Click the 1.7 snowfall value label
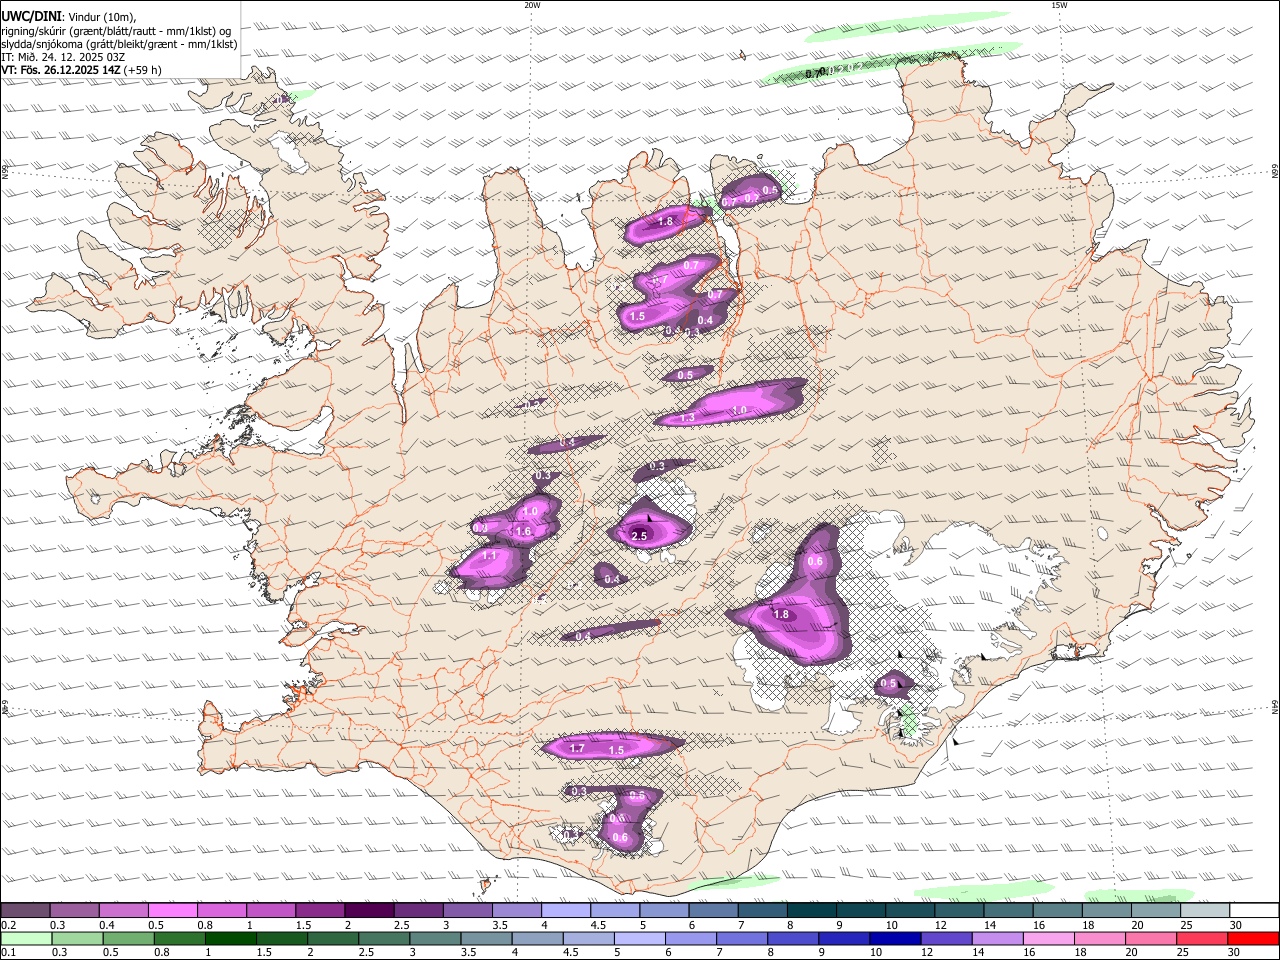 (x=577, y=748)
